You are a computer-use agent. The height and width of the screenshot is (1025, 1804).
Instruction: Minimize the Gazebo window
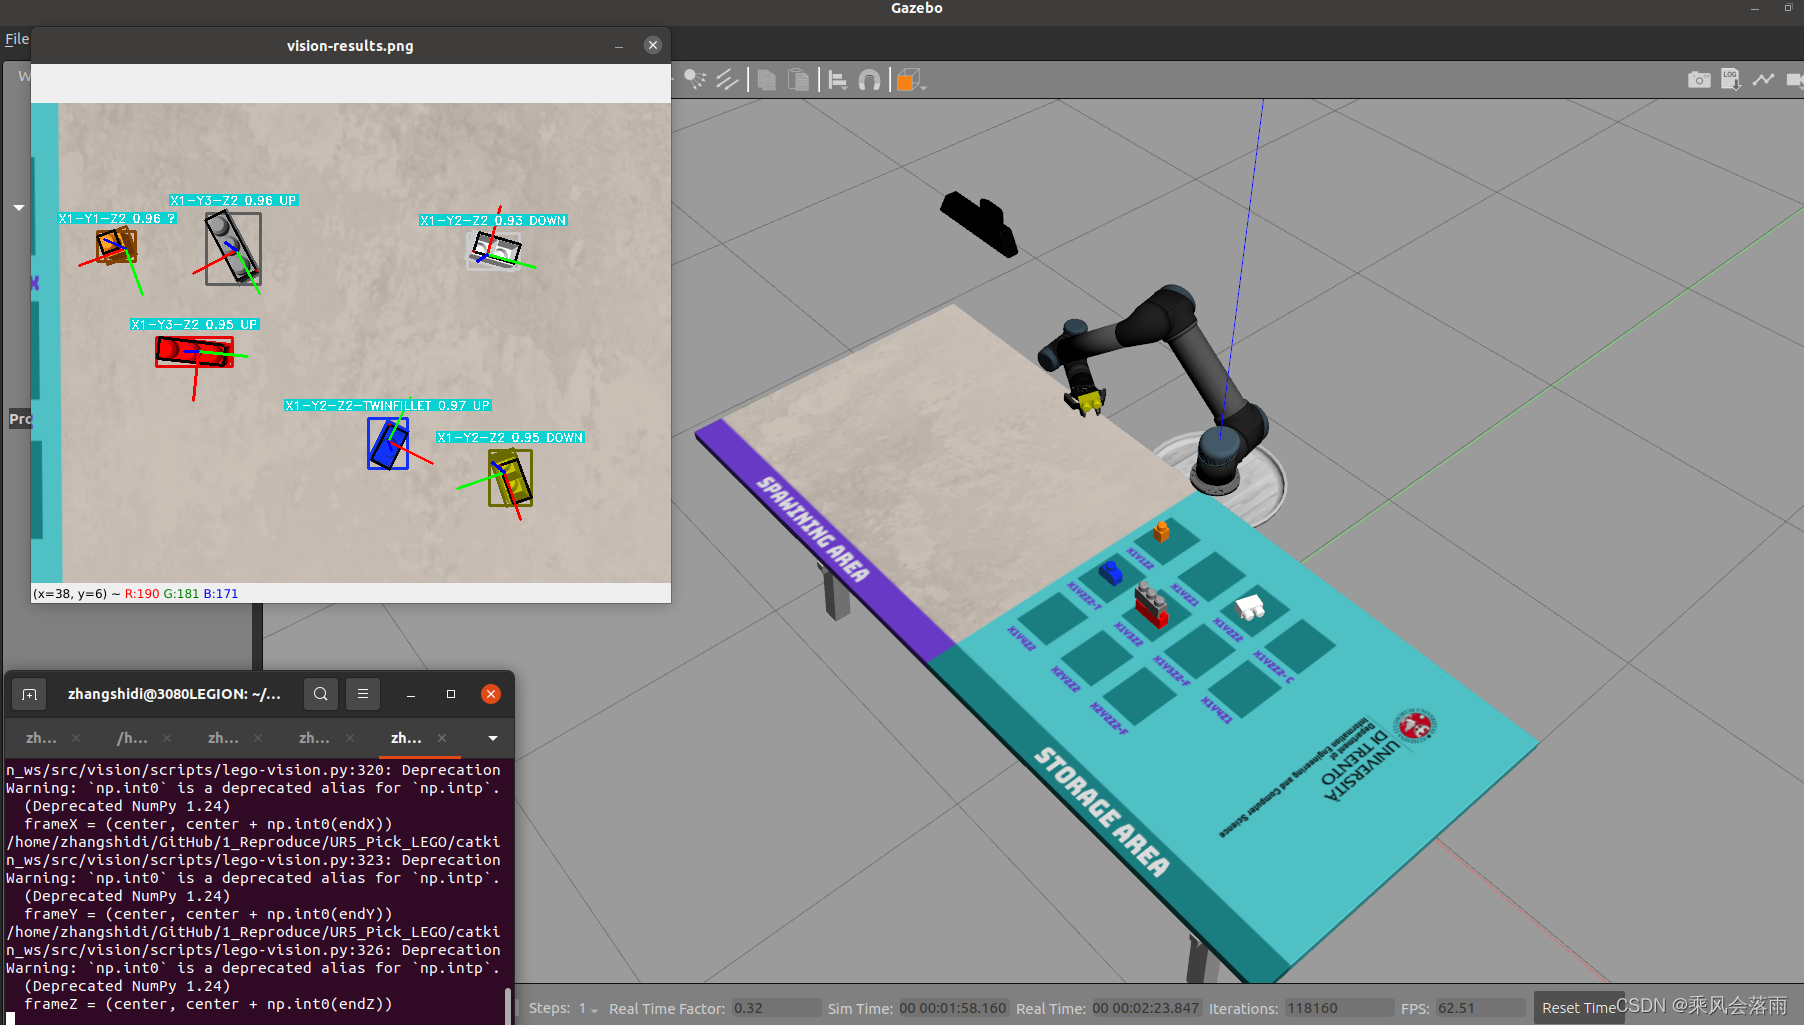coord(1754,8)
